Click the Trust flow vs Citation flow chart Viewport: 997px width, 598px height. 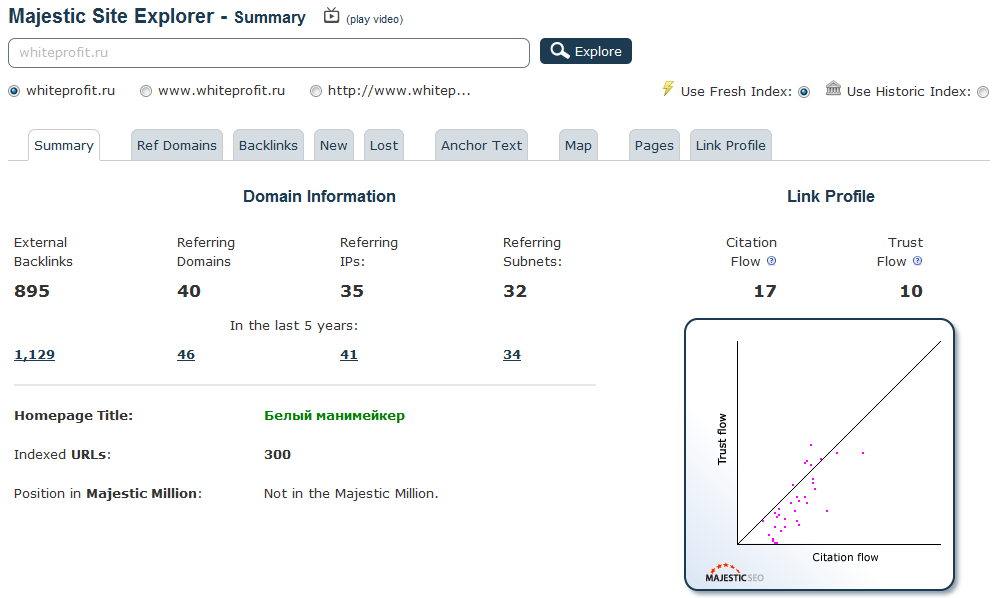(x=820, y=454)
